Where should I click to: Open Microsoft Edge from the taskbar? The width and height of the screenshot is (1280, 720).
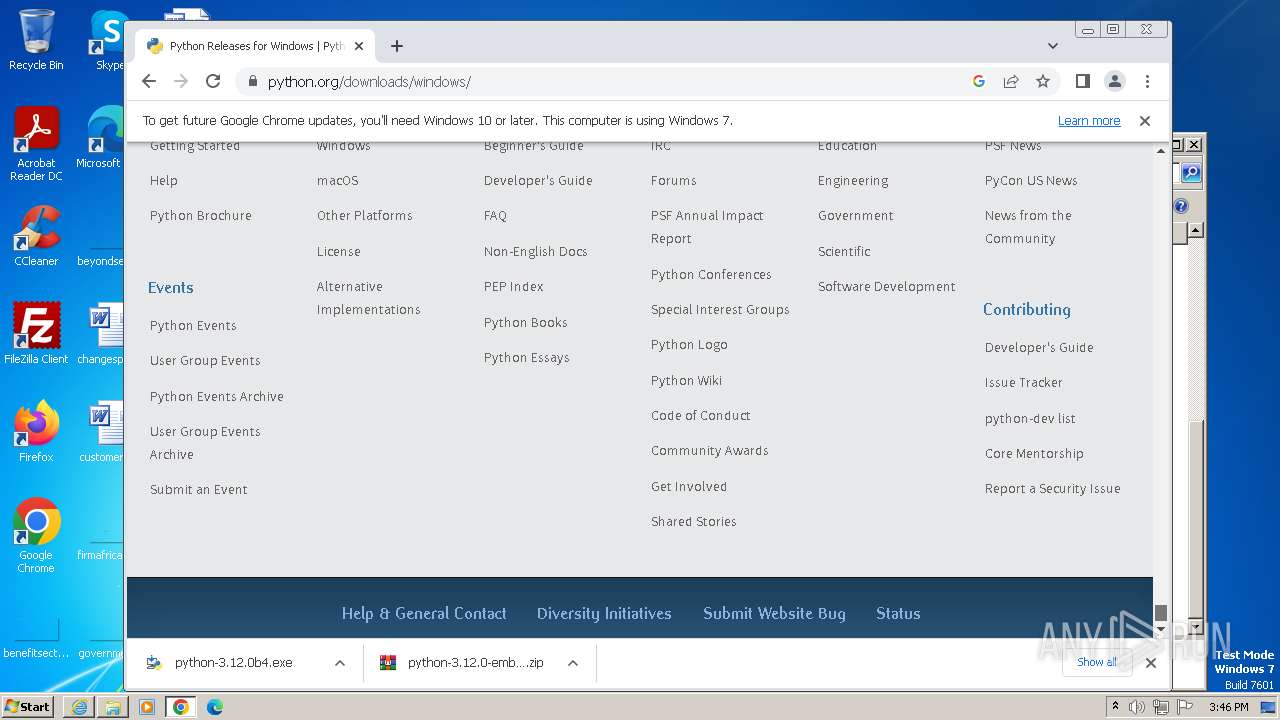coord(214,707)
